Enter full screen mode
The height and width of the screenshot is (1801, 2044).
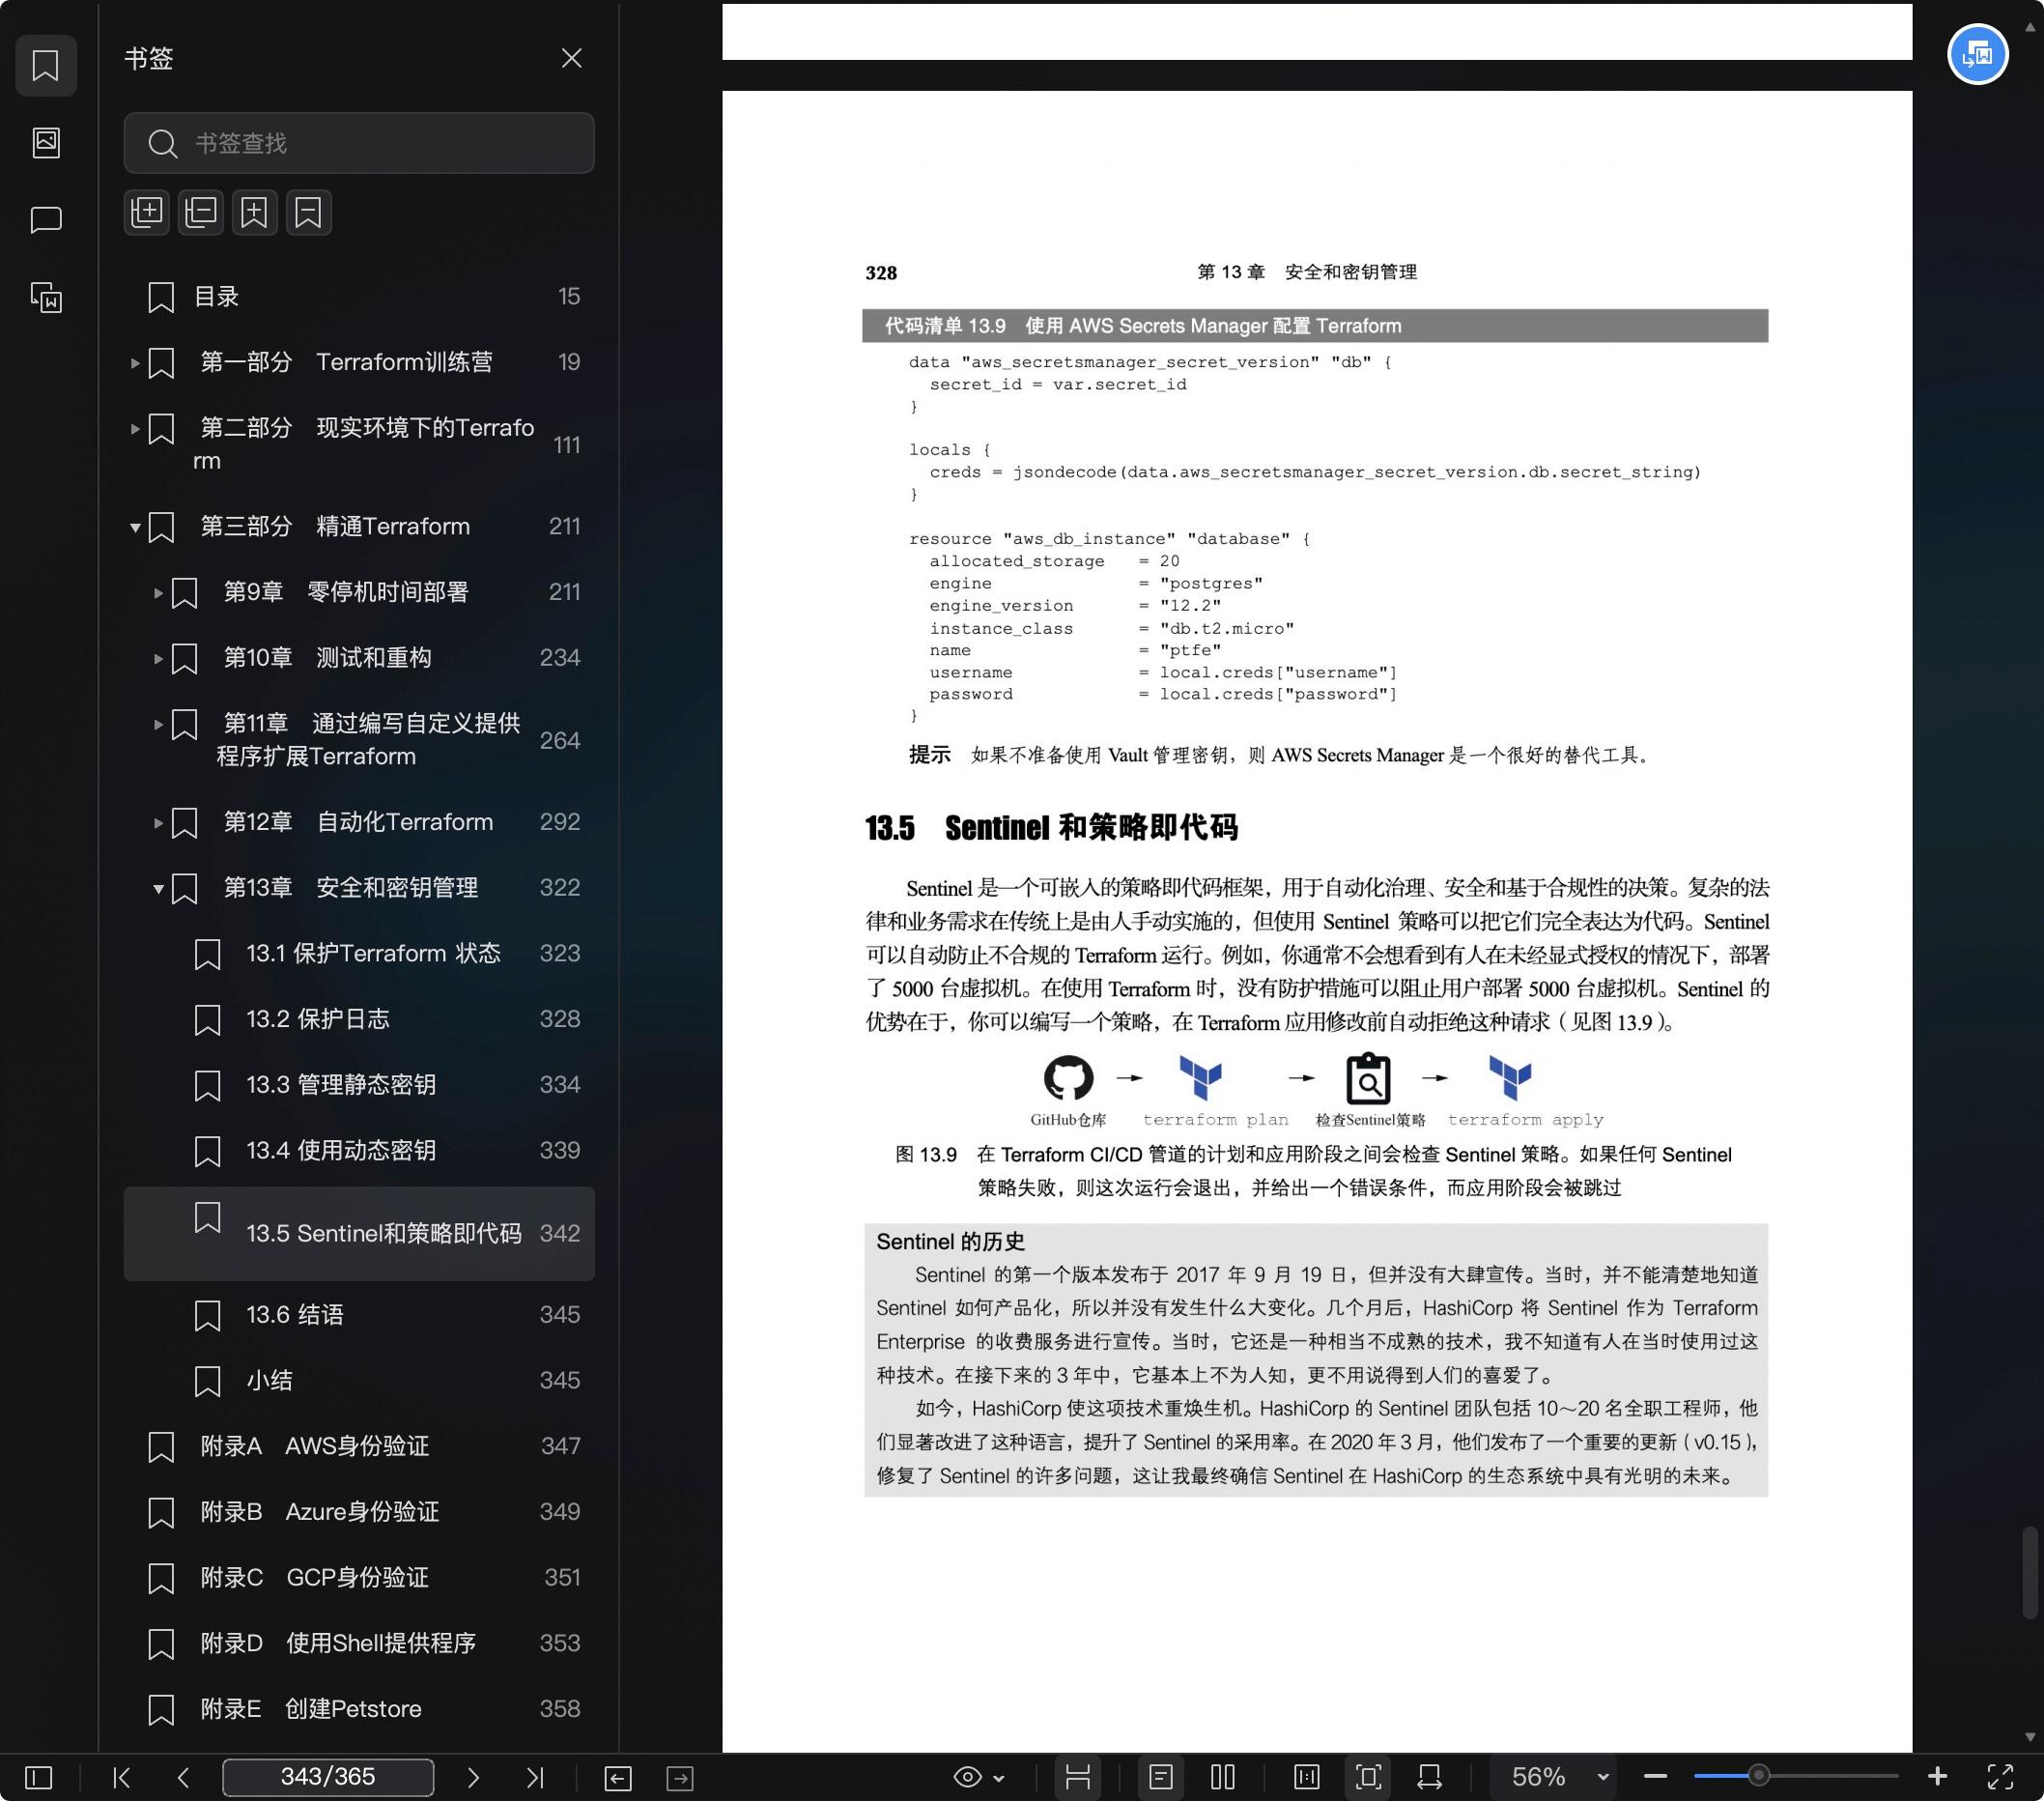point(2000,1777)
